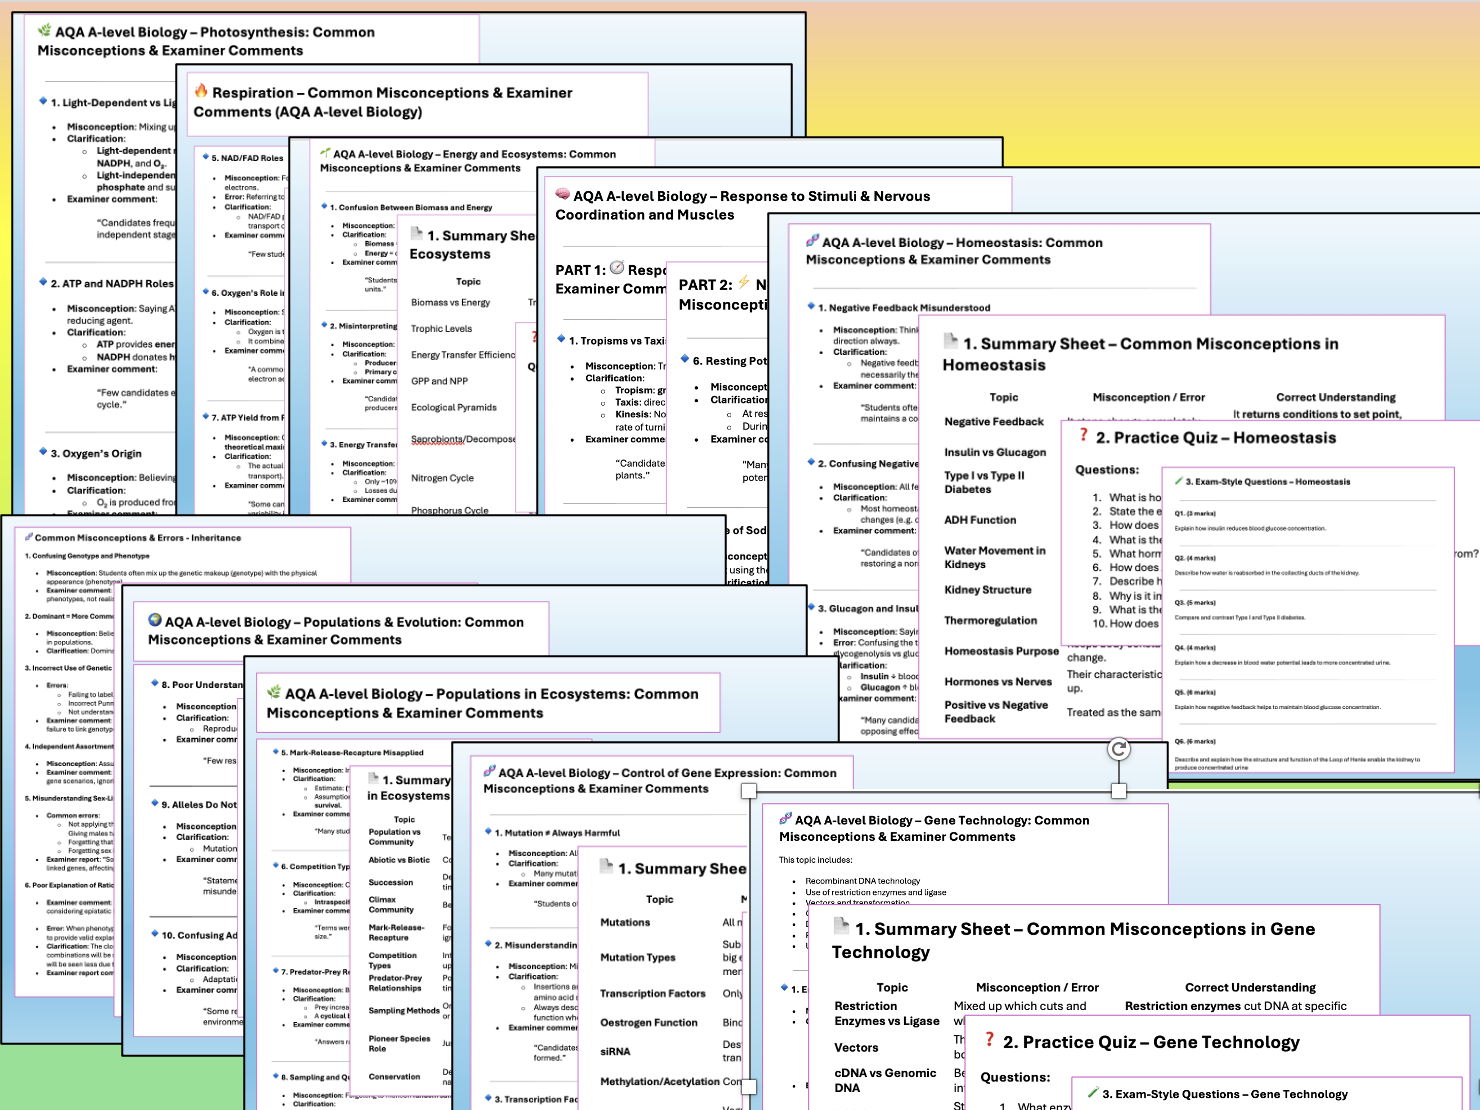
Task: Click 'Water Movement in Kidneys' topic
Action: [995, 557]
